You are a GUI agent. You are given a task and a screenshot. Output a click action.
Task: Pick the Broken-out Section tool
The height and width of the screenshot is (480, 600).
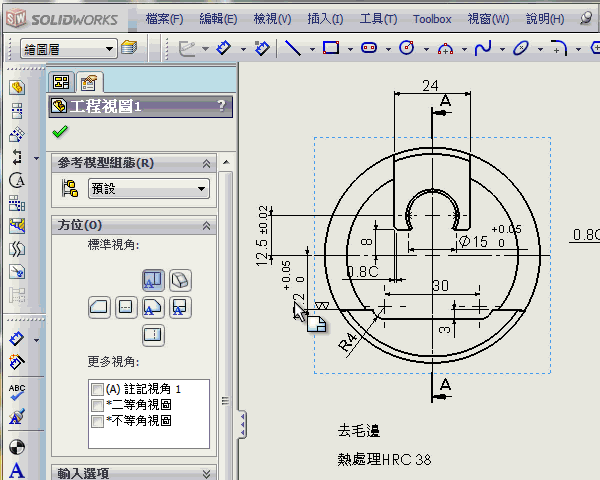[x=17, y=226]
